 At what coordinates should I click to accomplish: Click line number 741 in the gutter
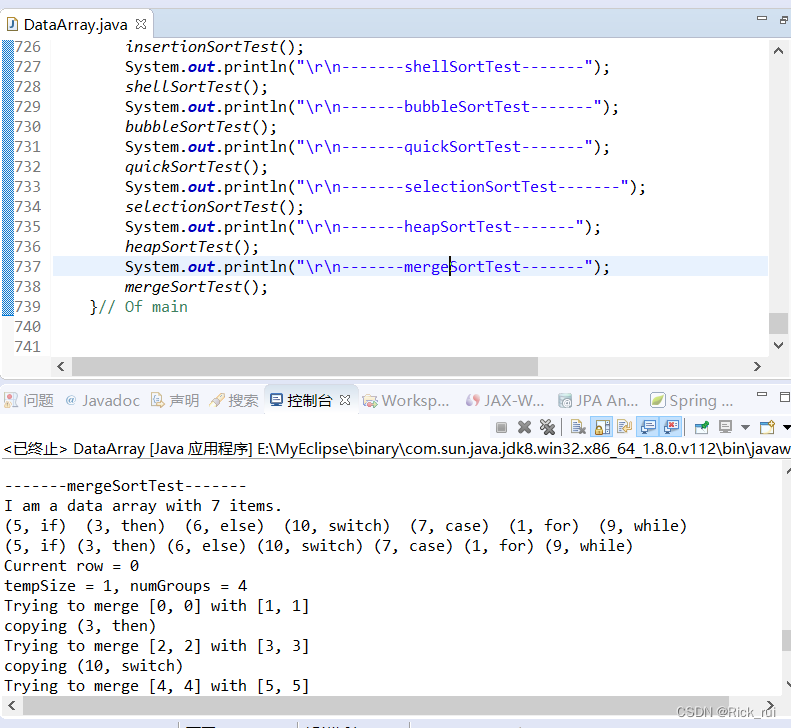[27, 347]
